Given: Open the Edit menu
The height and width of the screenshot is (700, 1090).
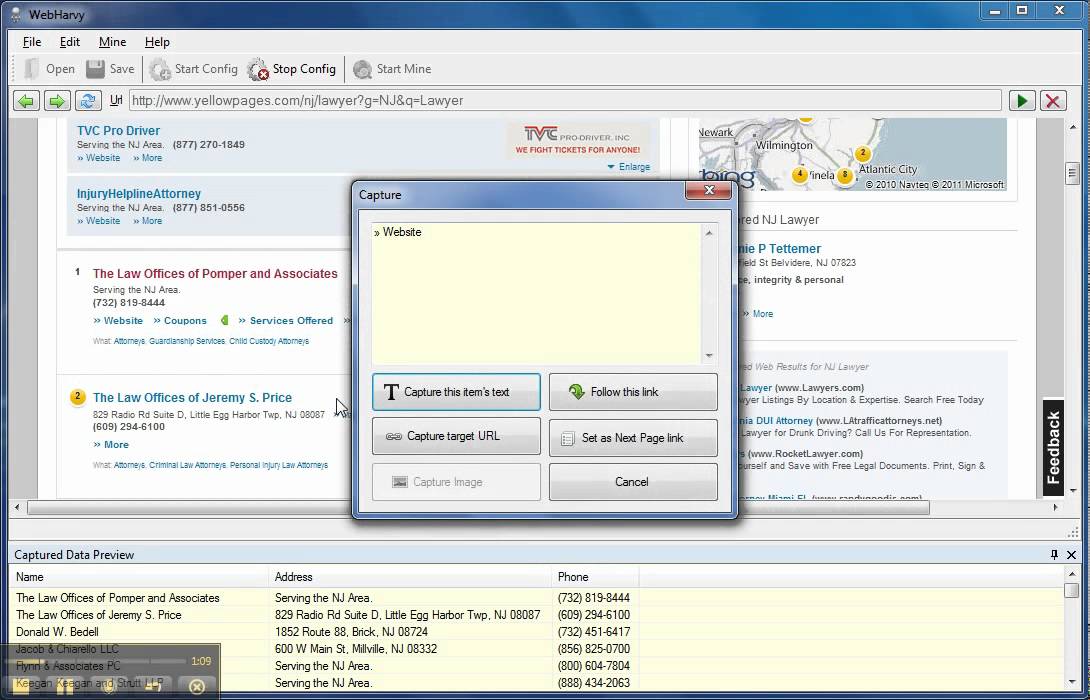Looking at the screenshot, I should [70, 42].
